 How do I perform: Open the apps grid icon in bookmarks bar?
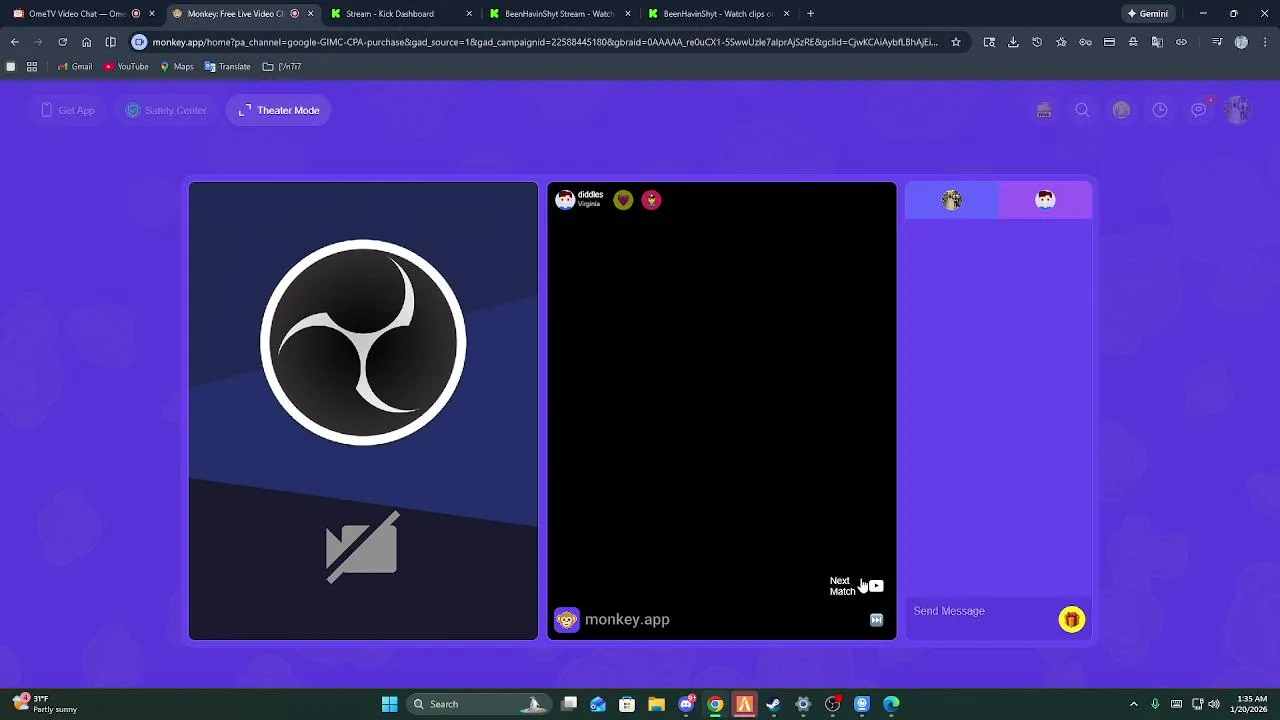click(32, 67)
